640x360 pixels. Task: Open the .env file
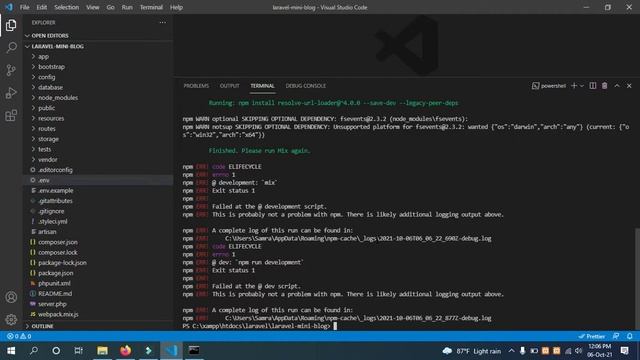98,180
